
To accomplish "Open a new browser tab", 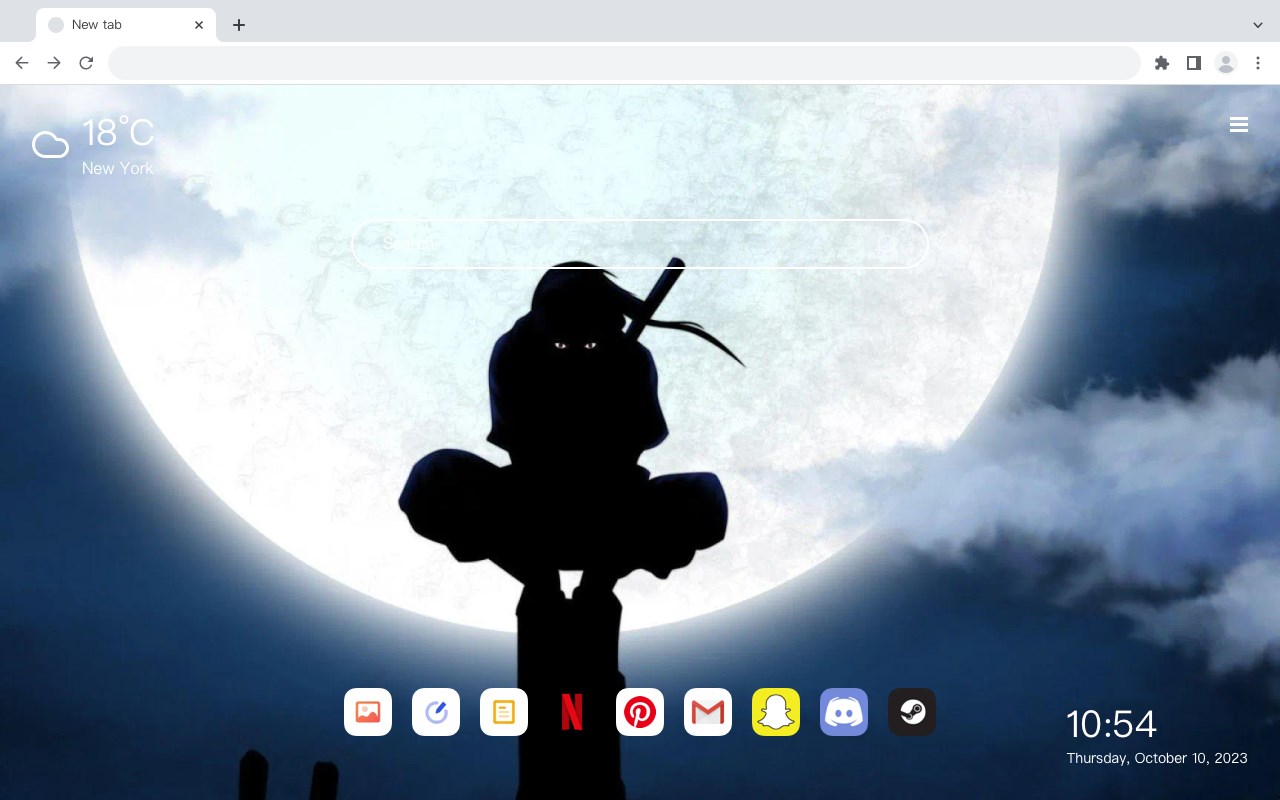I will coord(238,25).
